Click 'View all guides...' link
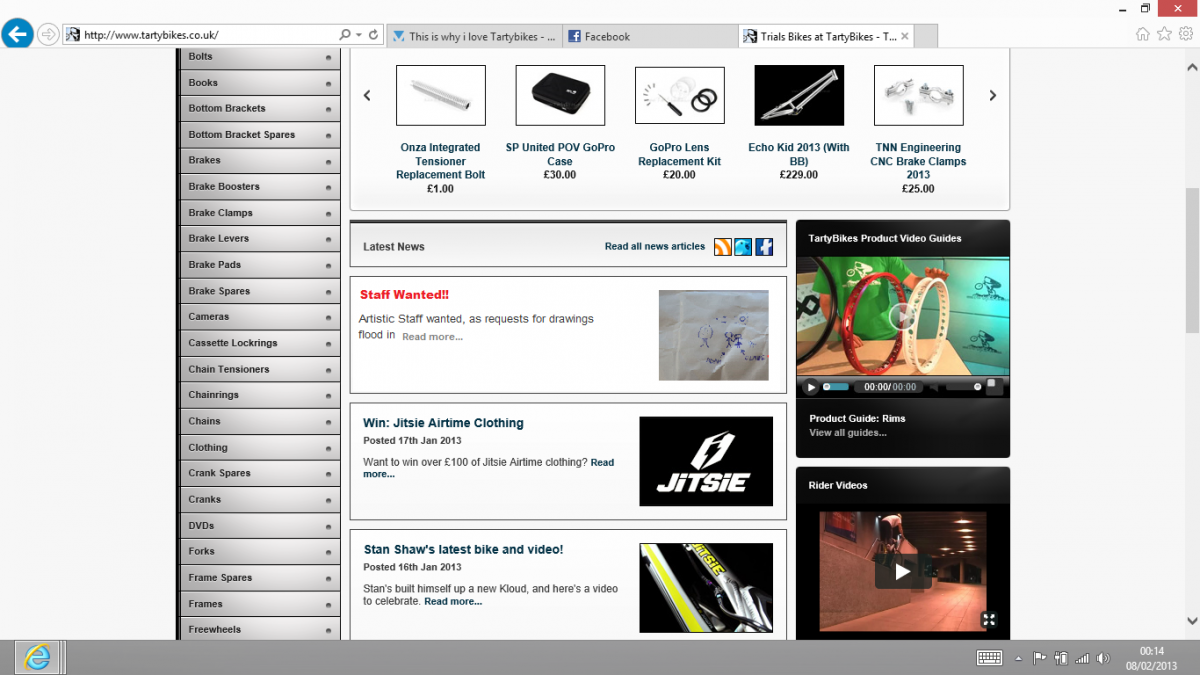 point(848,433)
